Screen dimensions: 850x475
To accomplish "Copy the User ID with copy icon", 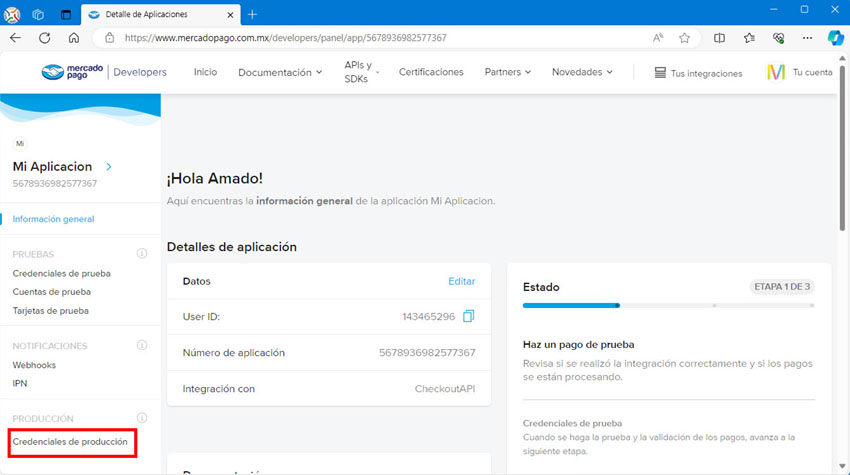I will 468,316.
